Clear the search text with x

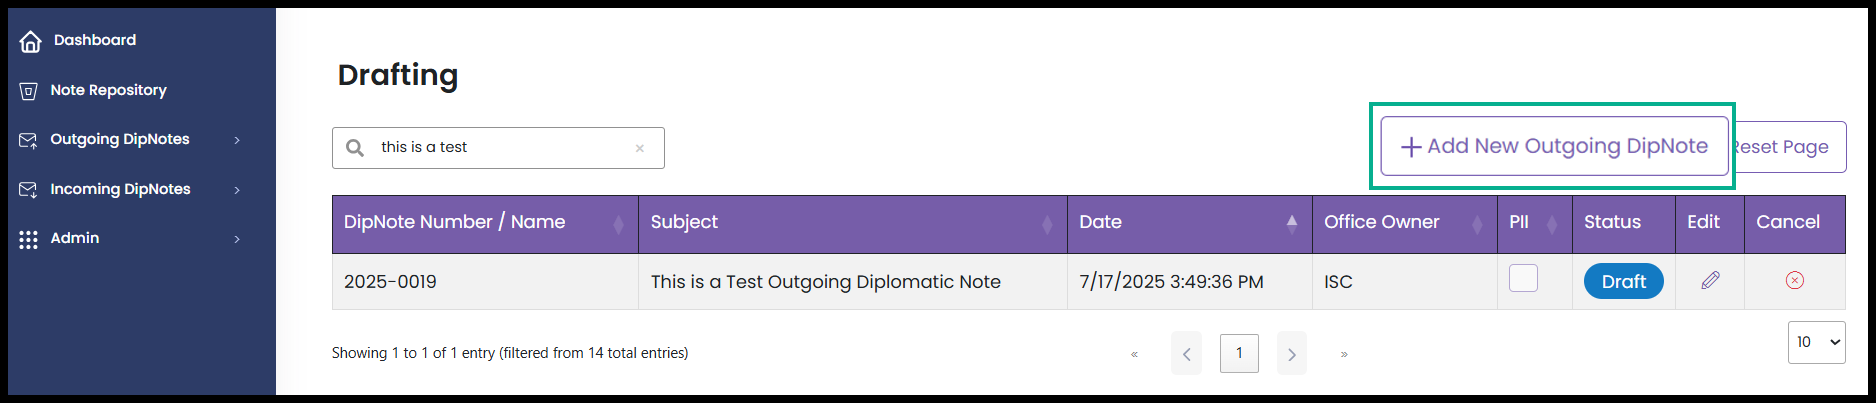(x=640, y=148)
